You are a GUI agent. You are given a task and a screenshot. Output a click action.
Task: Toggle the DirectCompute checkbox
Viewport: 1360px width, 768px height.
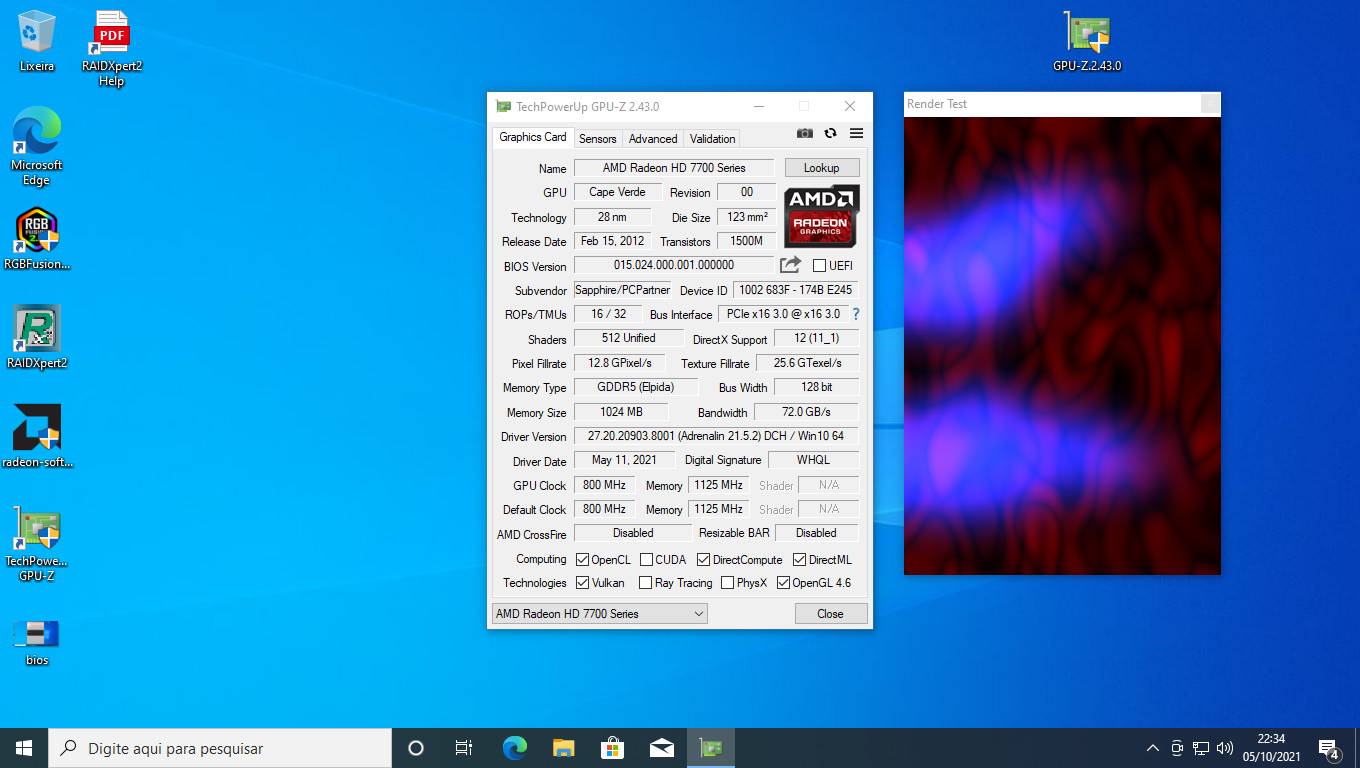704,560
